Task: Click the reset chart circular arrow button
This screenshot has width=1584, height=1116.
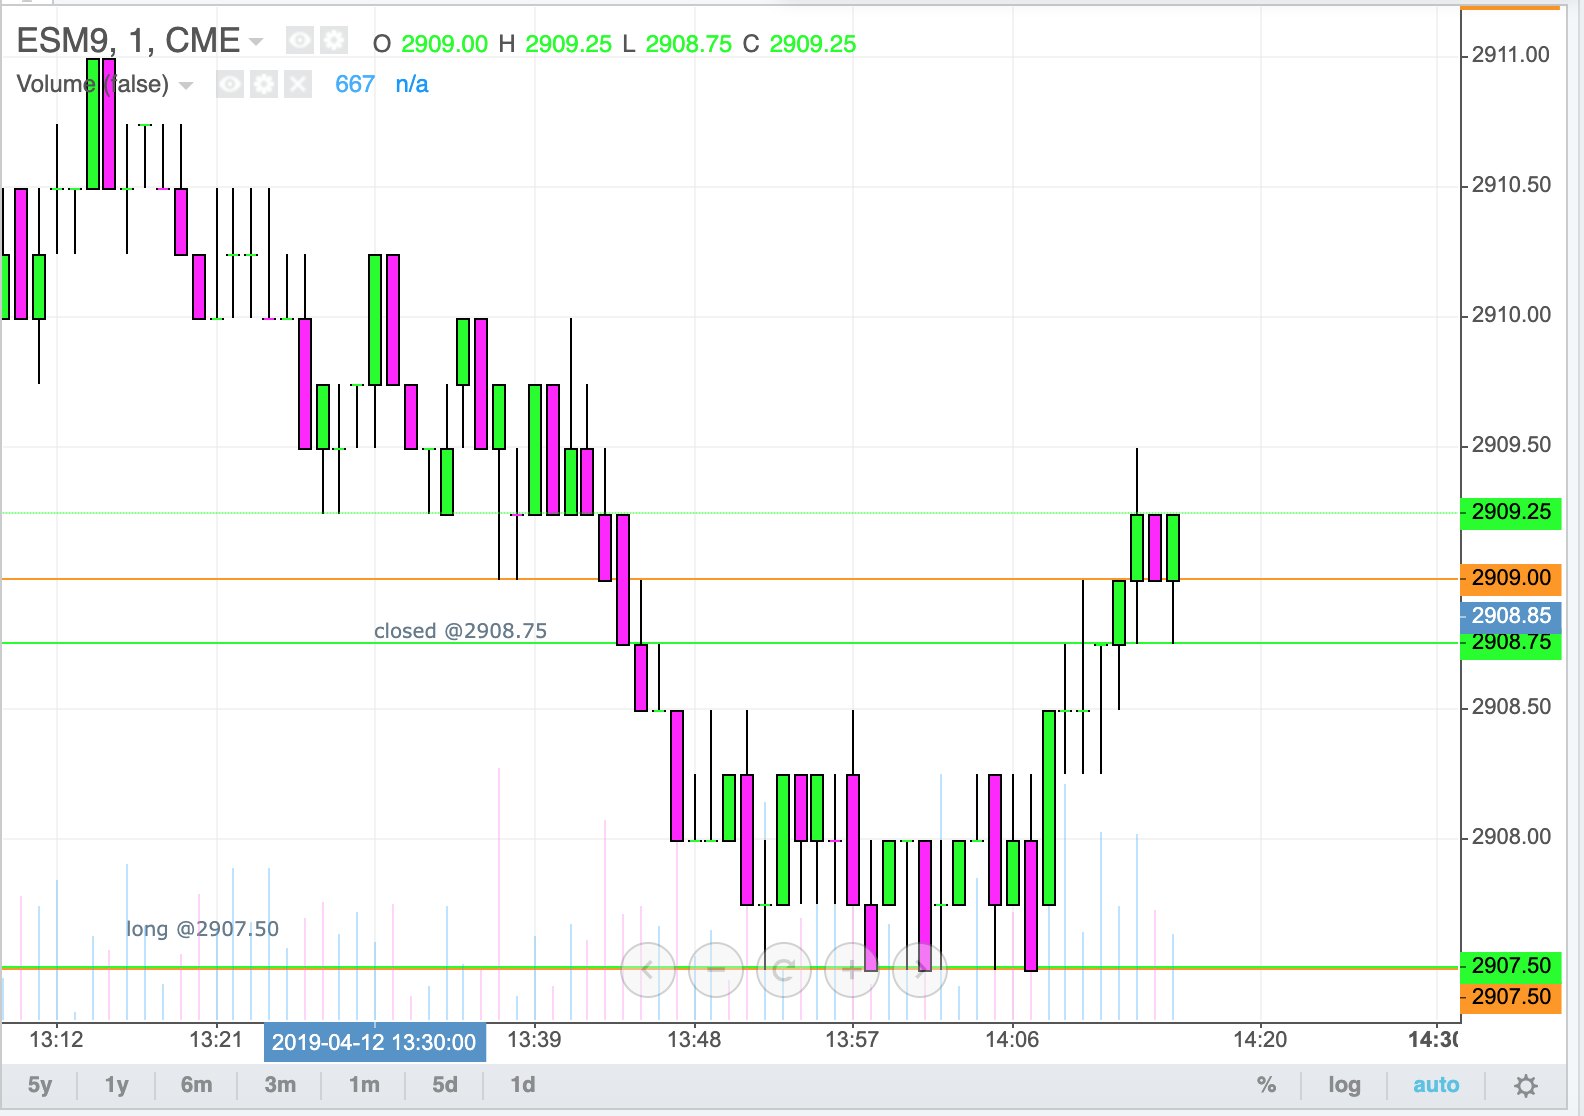Action: click(784, 969)
